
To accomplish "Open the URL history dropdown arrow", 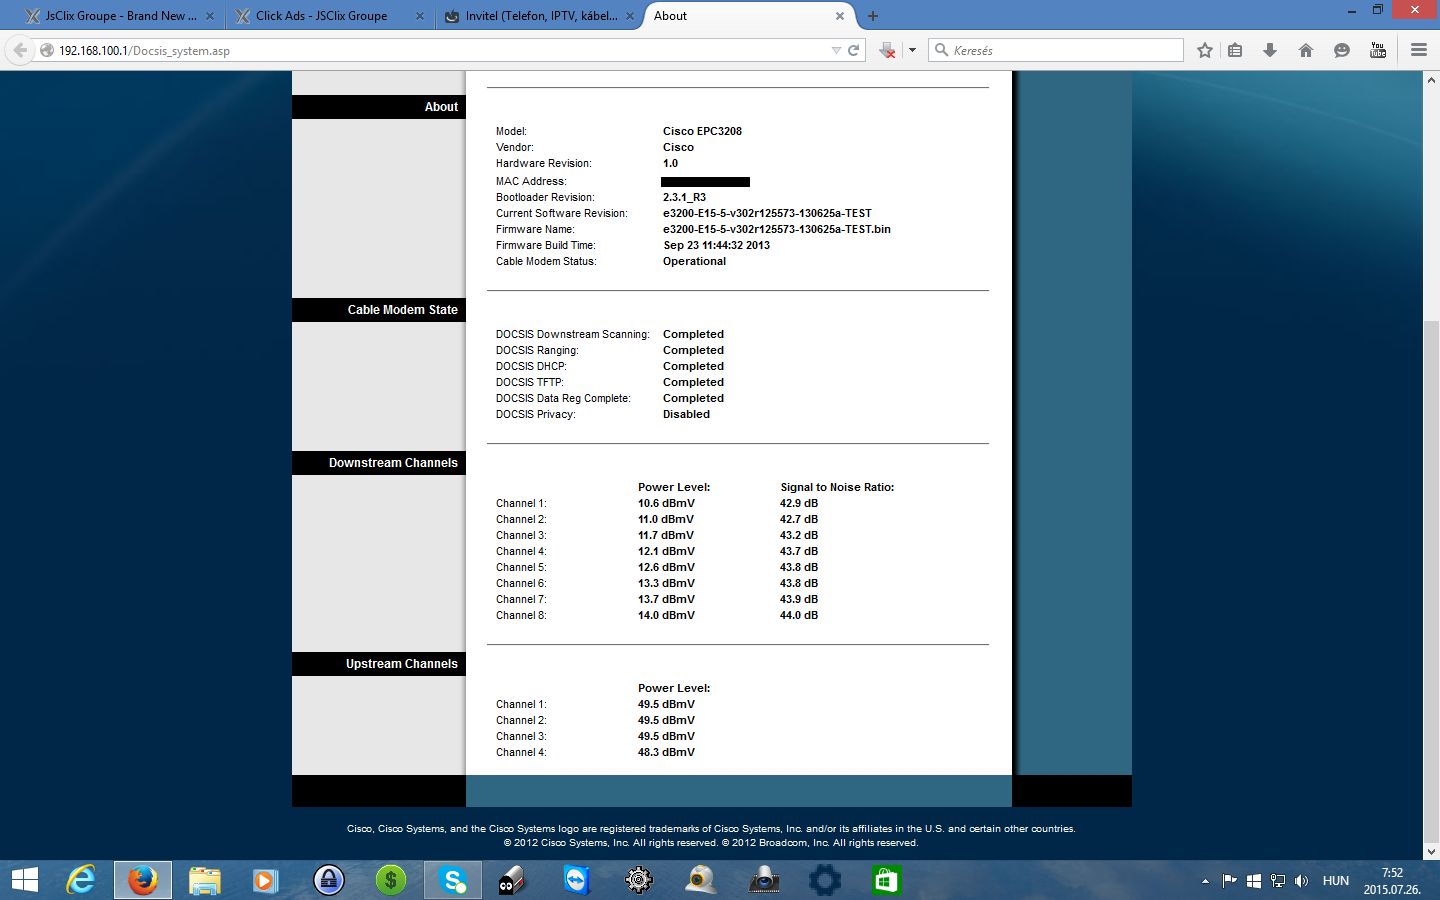I will 836,50.
